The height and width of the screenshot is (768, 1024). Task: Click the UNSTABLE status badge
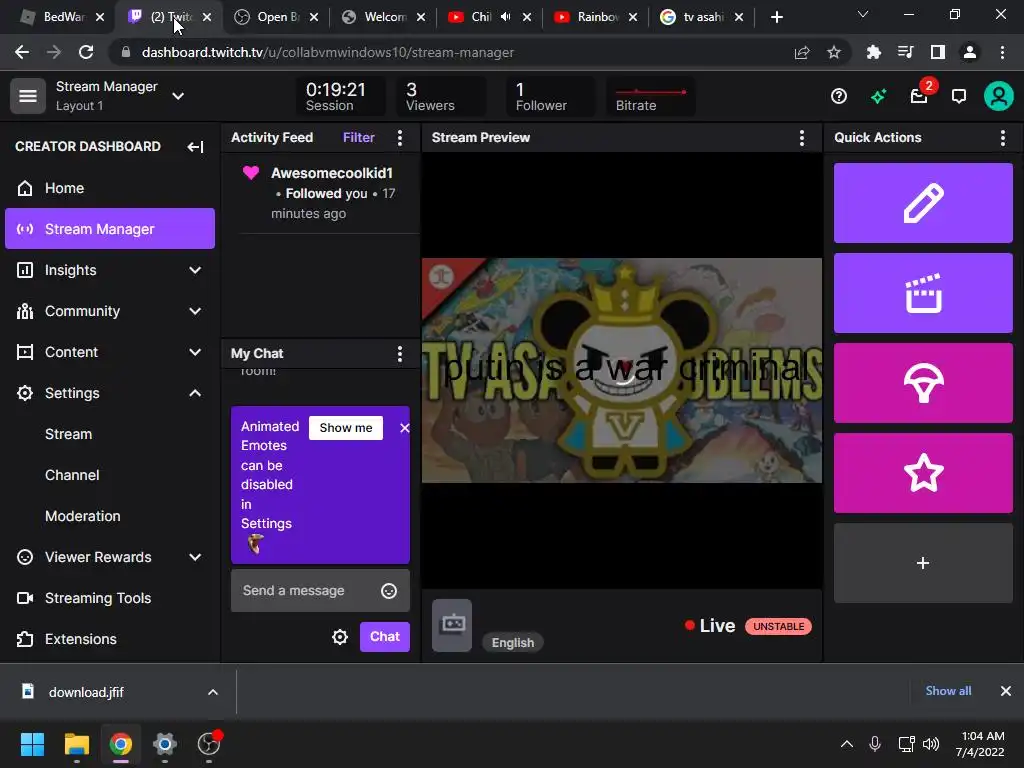(x=778, y=626)
